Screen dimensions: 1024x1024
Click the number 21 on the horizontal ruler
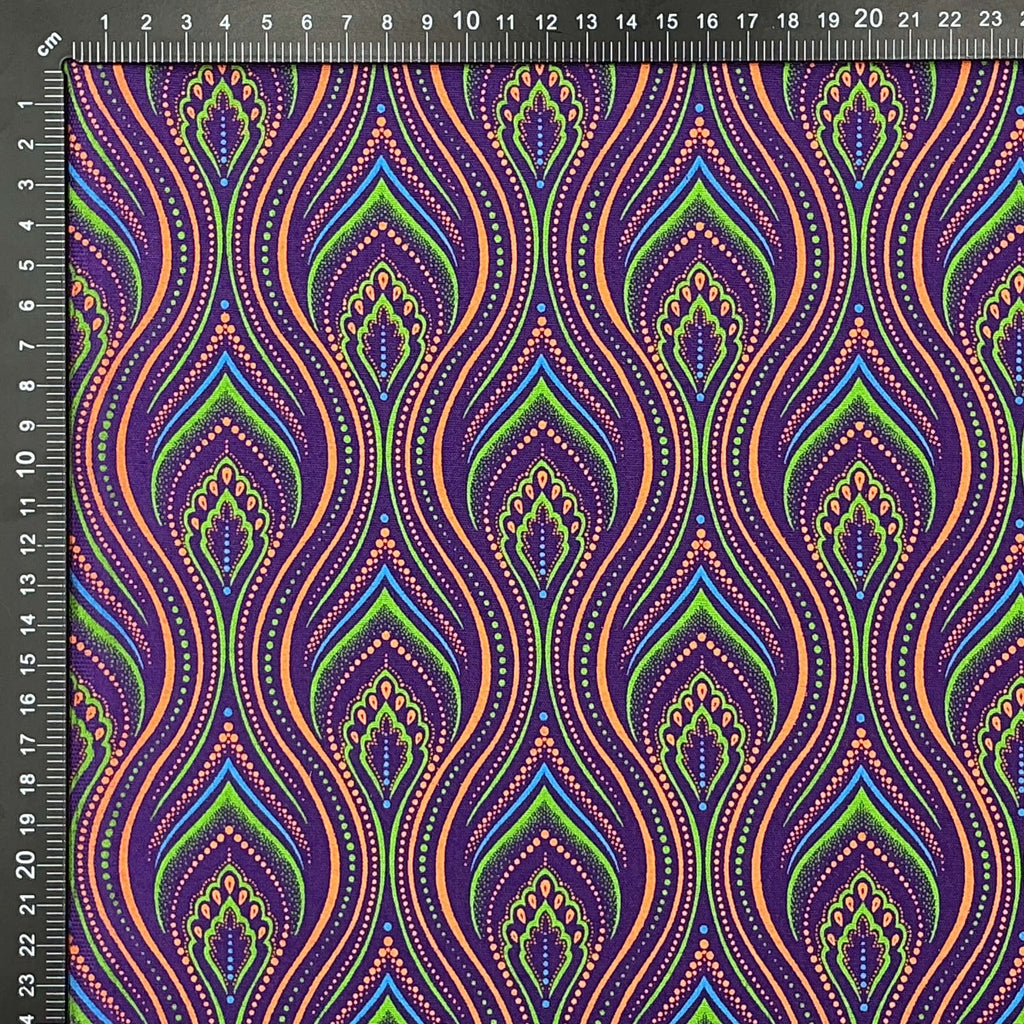point(908,20)
